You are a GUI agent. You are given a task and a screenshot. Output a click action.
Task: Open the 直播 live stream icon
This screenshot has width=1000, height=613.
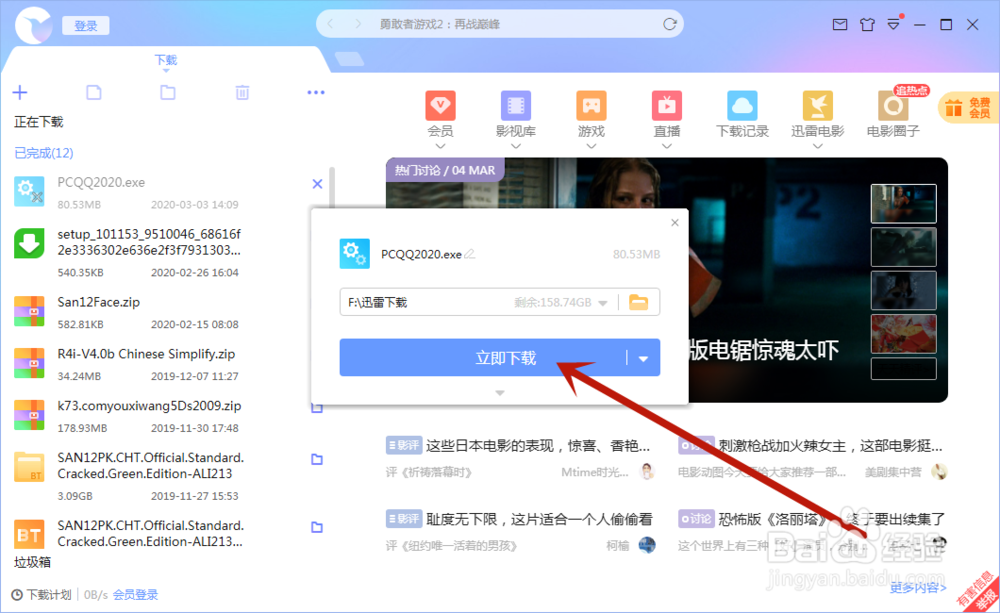[x=666, y=106]
